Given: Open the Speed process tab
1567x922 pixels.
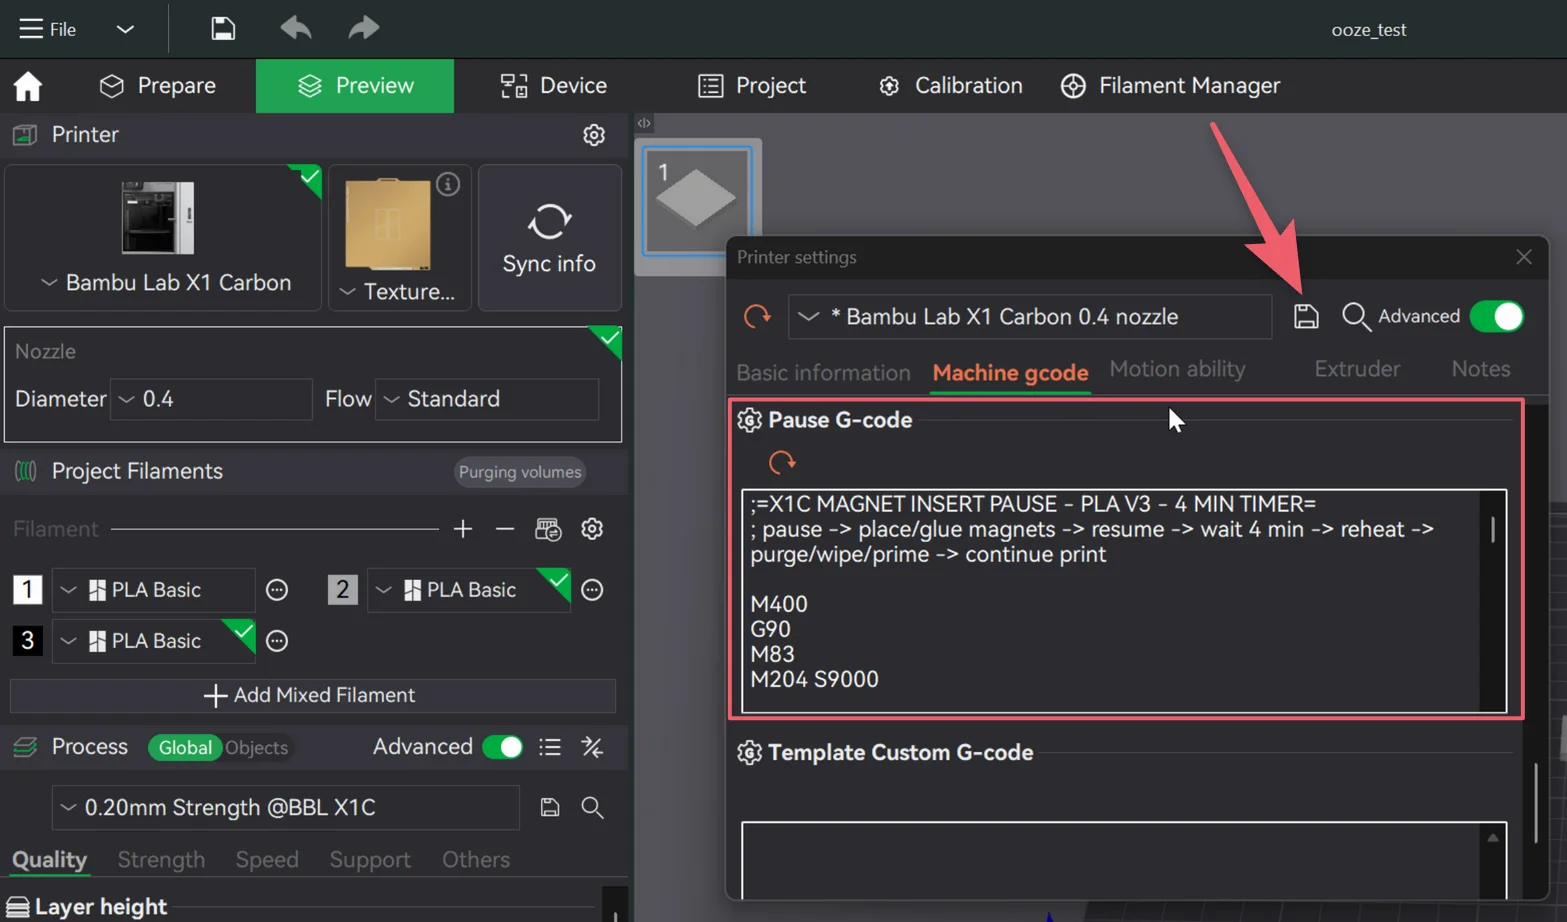Looking at the screenshot, I should (x=267, y=860).
